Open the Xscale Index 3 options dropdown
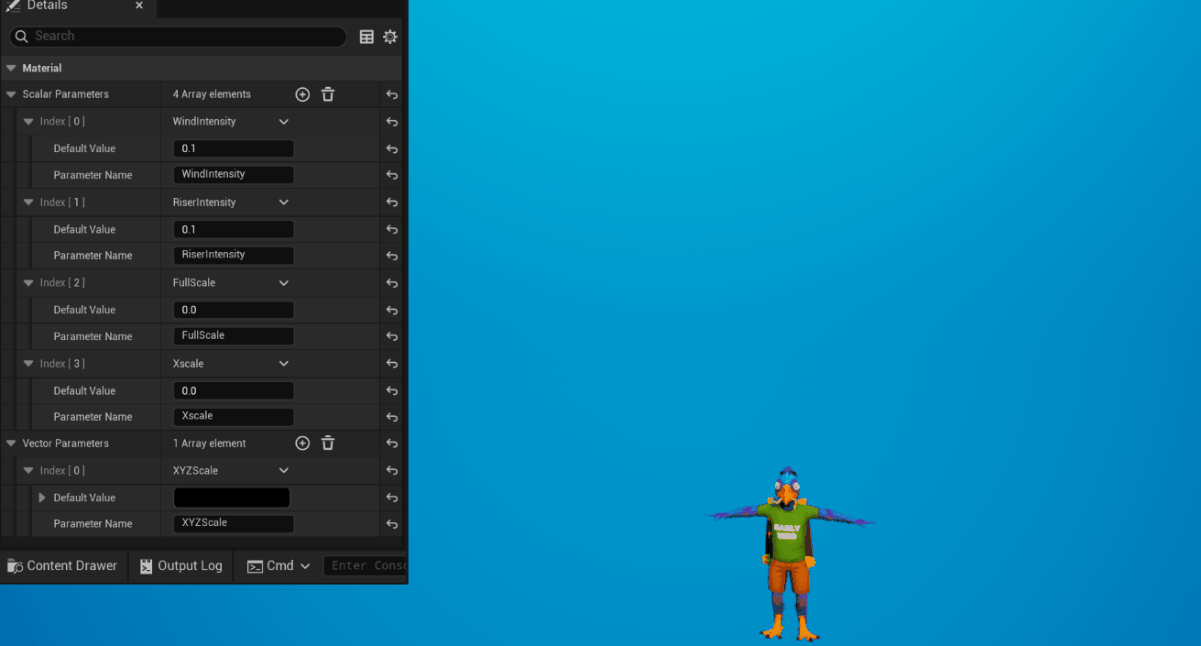The image size is (1201, 646). point(284,364)
